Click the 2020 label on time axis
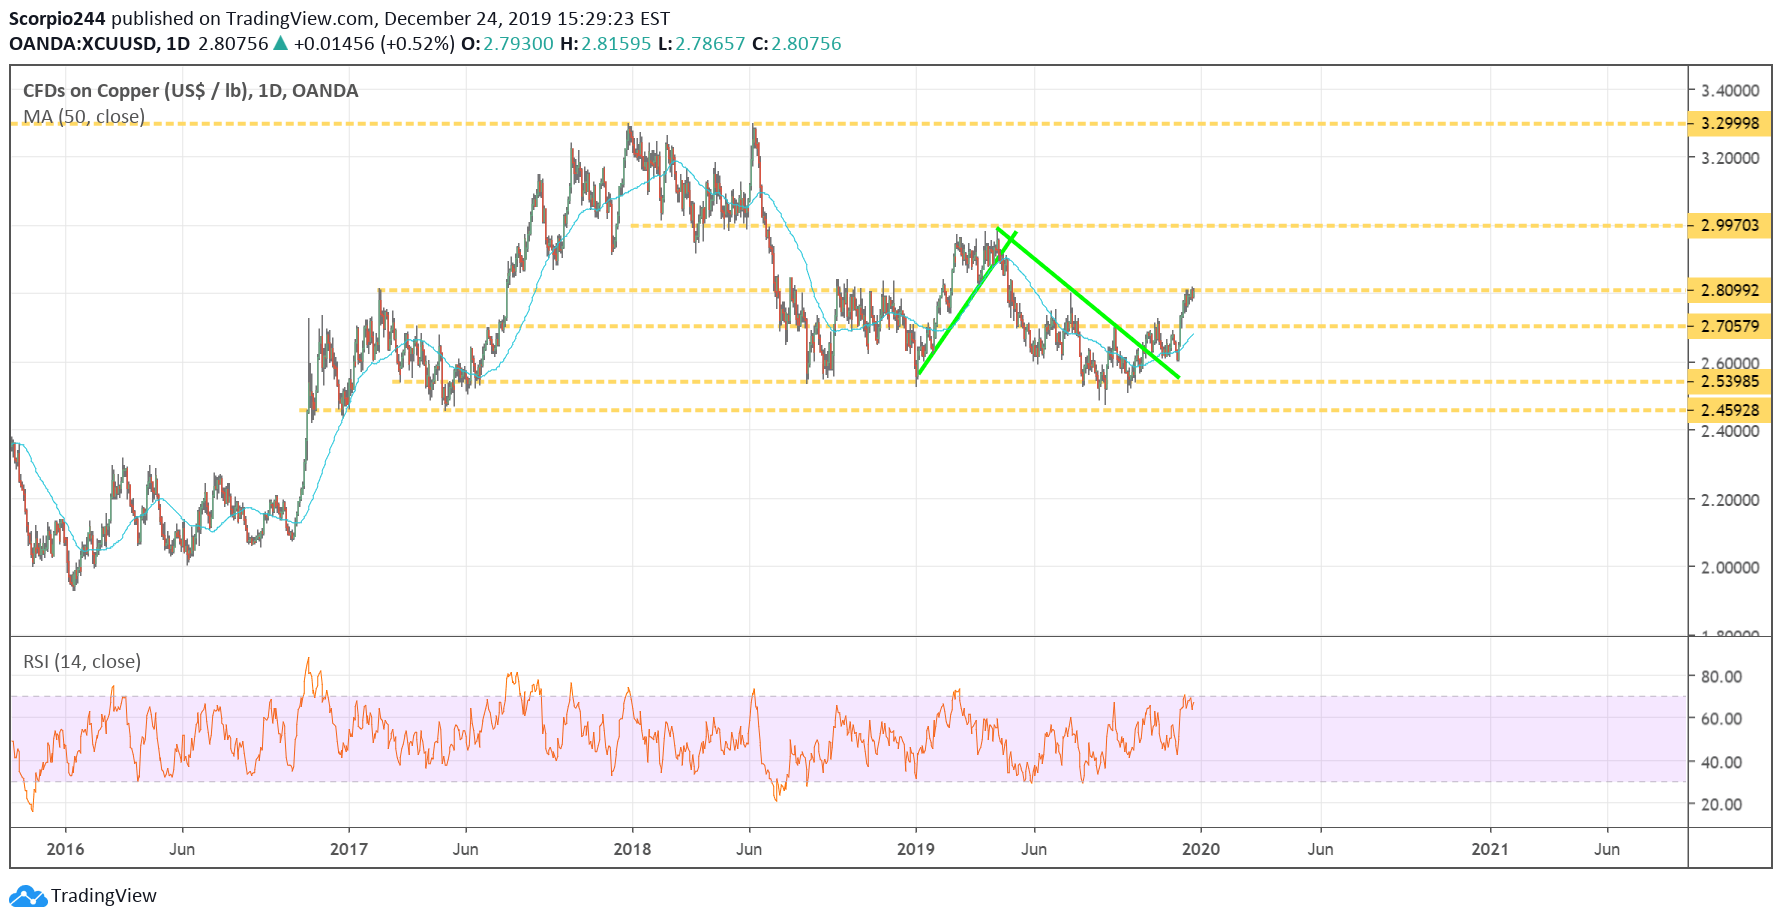Screen dimensions: 1782x923 pos(1201,850)
